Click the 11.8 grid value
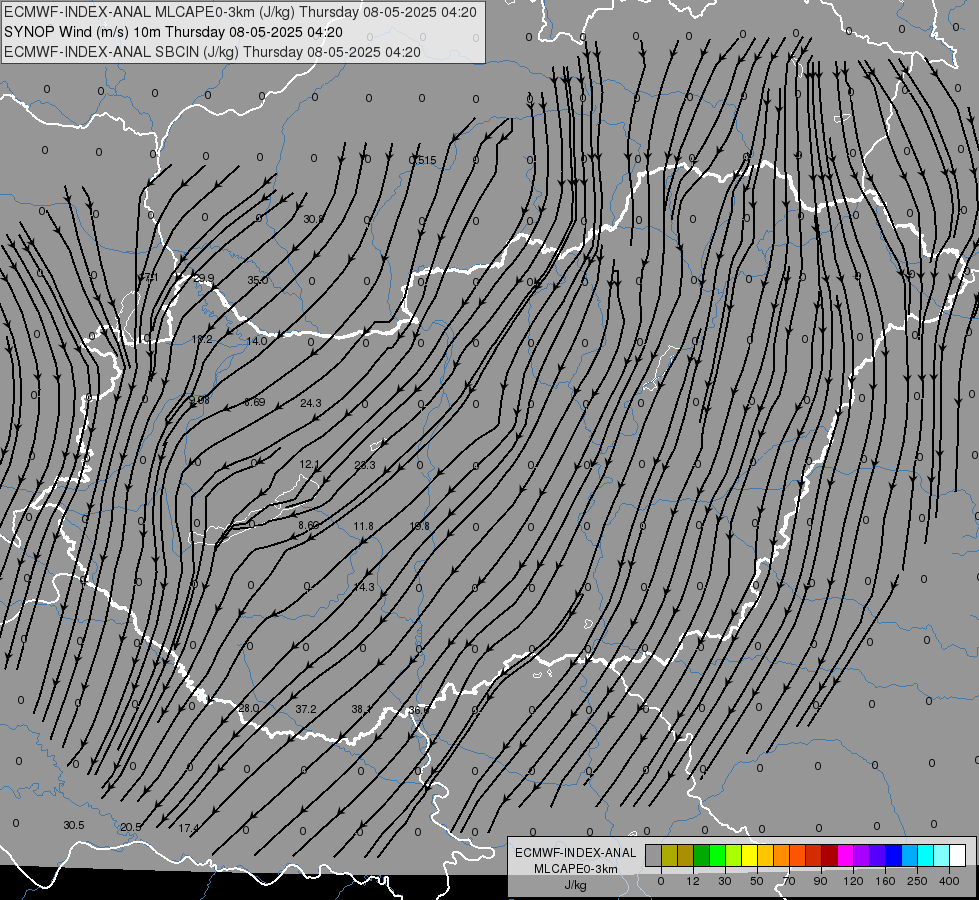The height and width of the screenshot is (900, 979). pos(363,527)
